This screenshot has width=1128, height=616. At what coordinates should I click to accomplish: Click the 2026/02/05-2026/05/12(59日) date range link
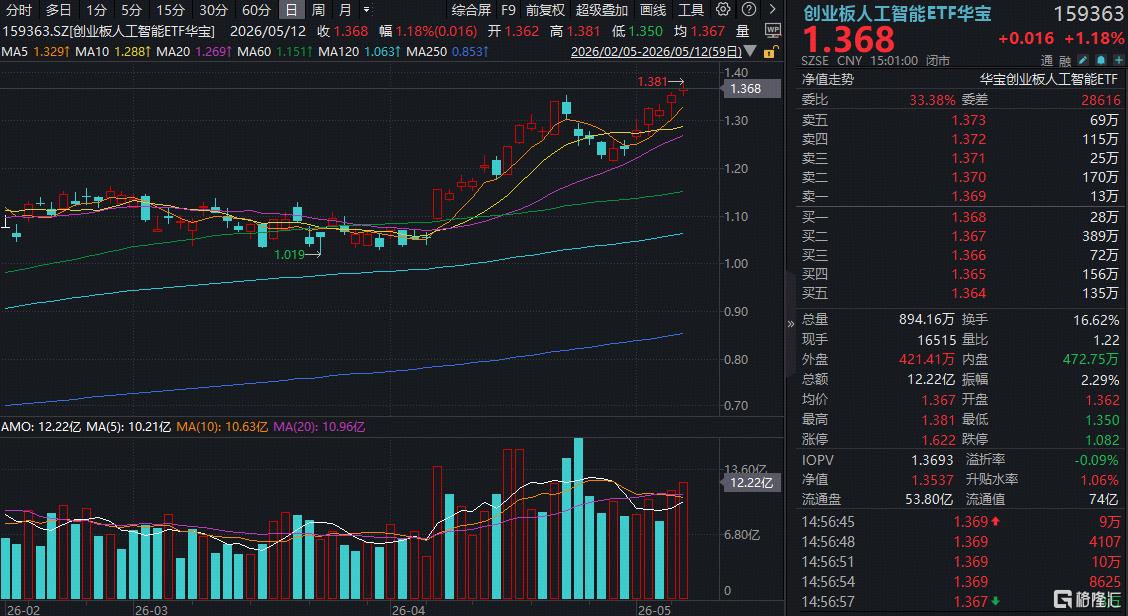point(656,52)
